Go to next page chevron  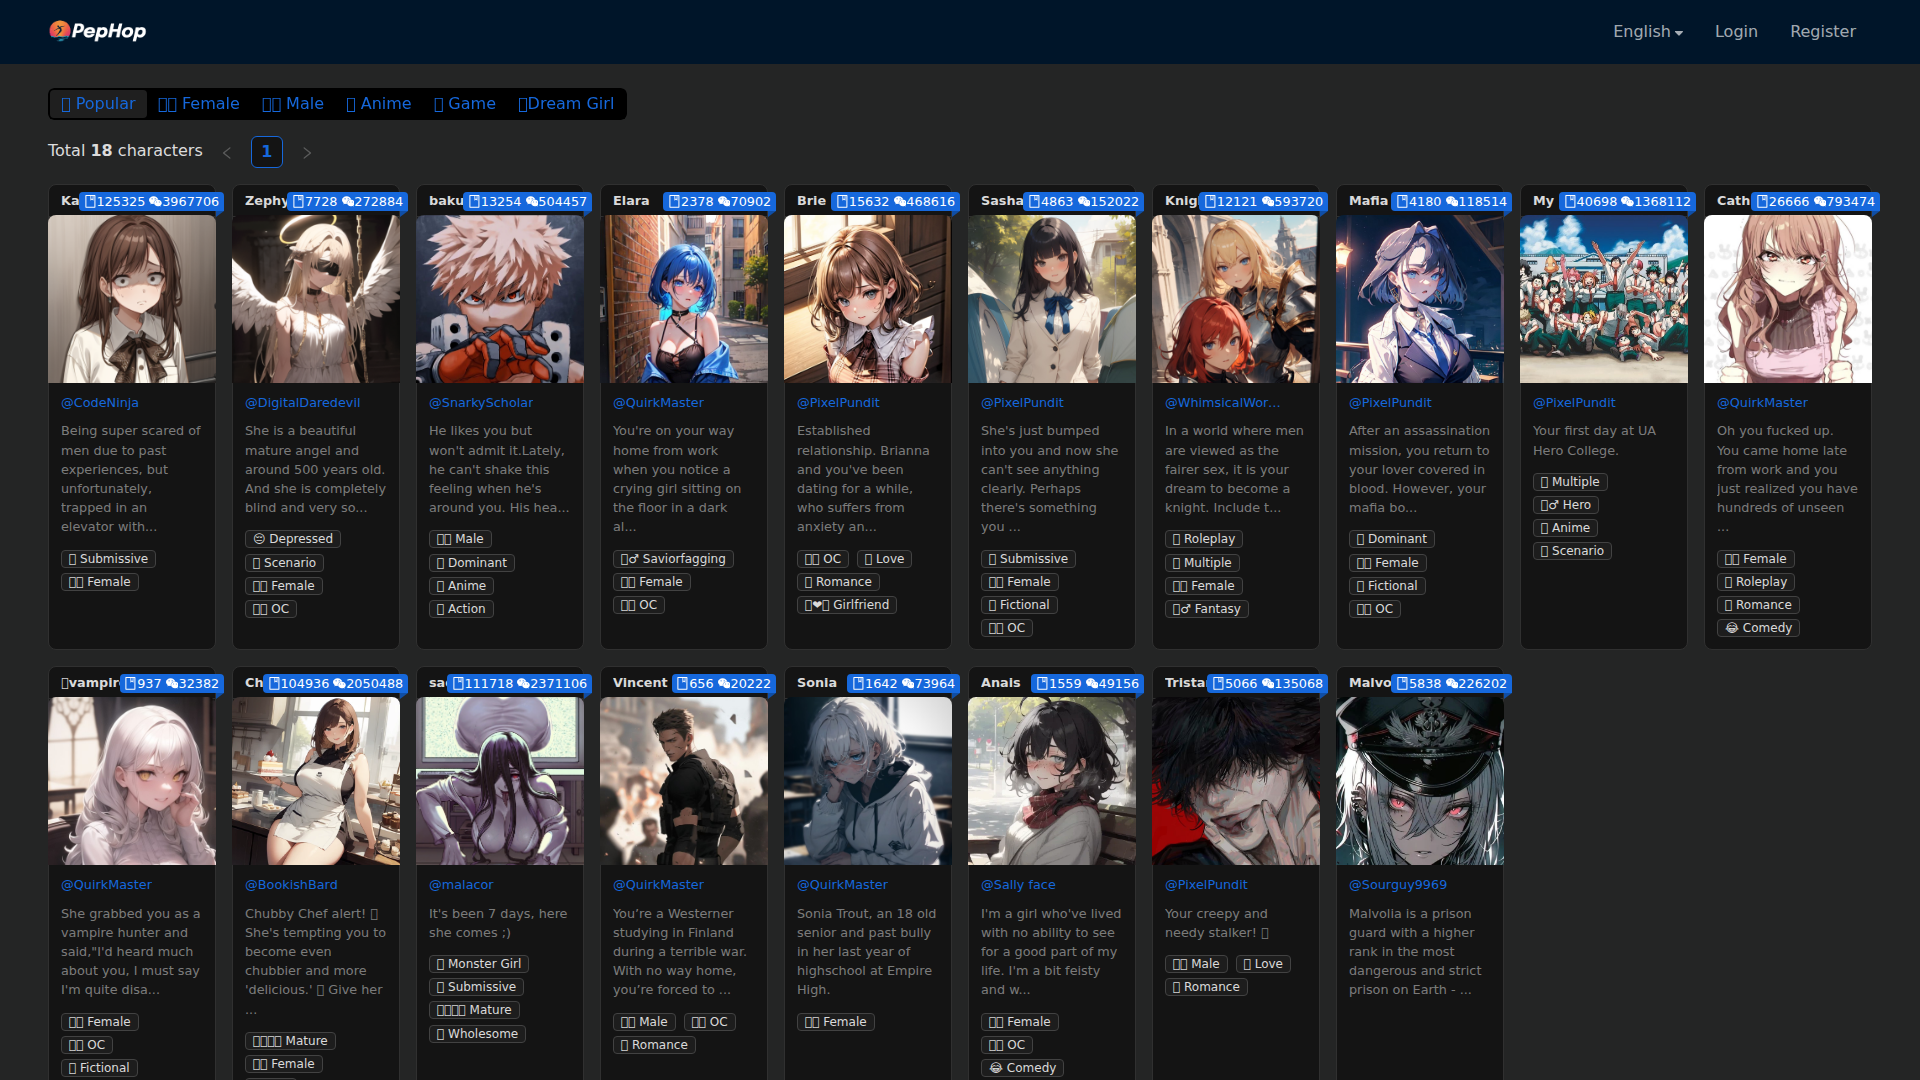click(x=307, y=153)
